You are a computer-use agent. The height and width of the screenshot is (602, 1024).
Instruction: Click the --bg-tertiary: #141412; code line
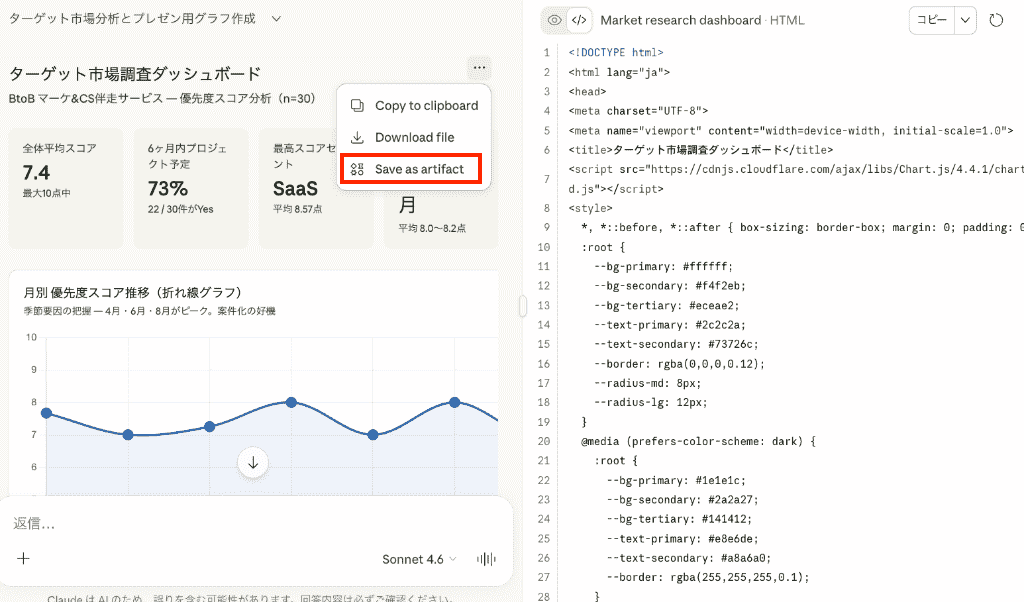pos(679,519)
